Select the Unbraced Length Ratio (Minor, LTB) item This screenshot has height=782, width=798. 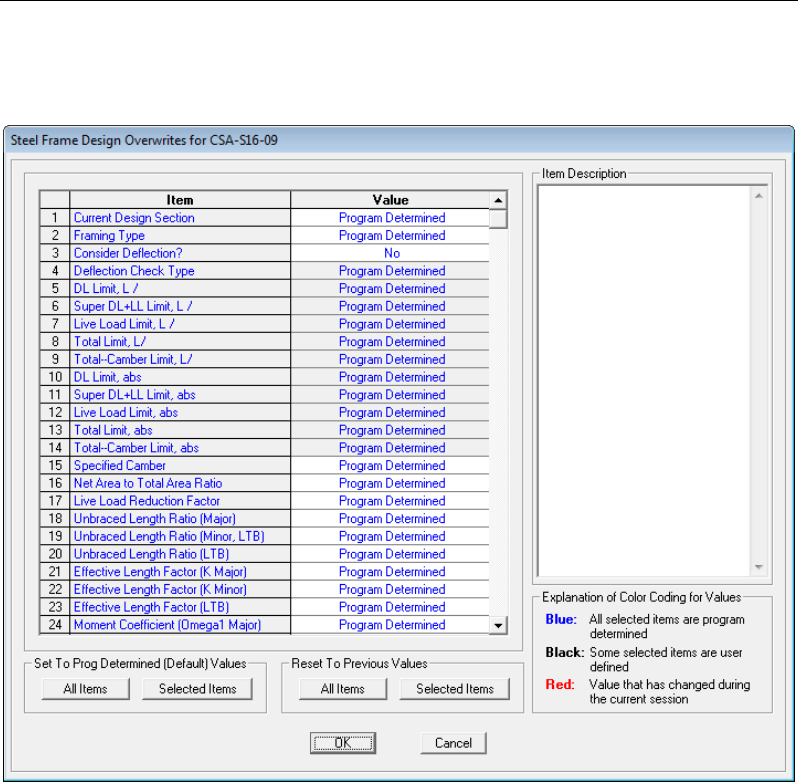point(180,536)
